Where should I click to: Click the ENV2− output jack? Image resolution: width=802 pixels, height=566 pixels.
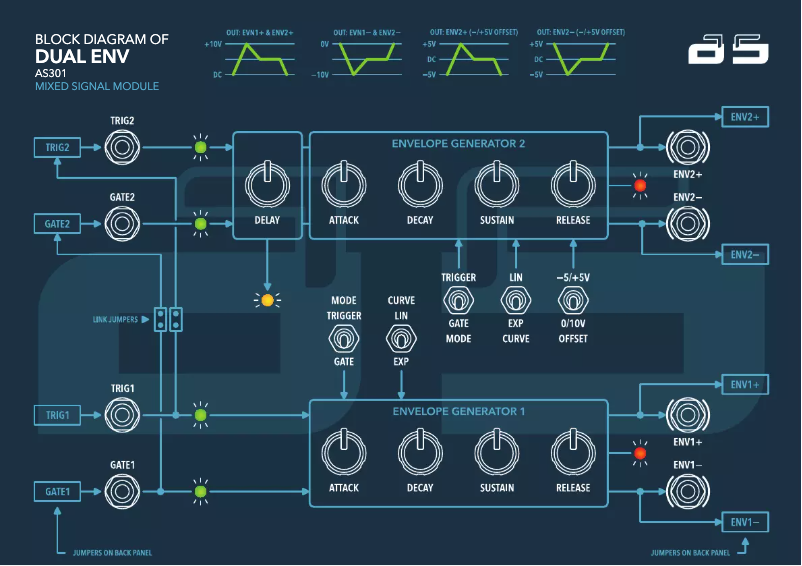coord(685,223)
